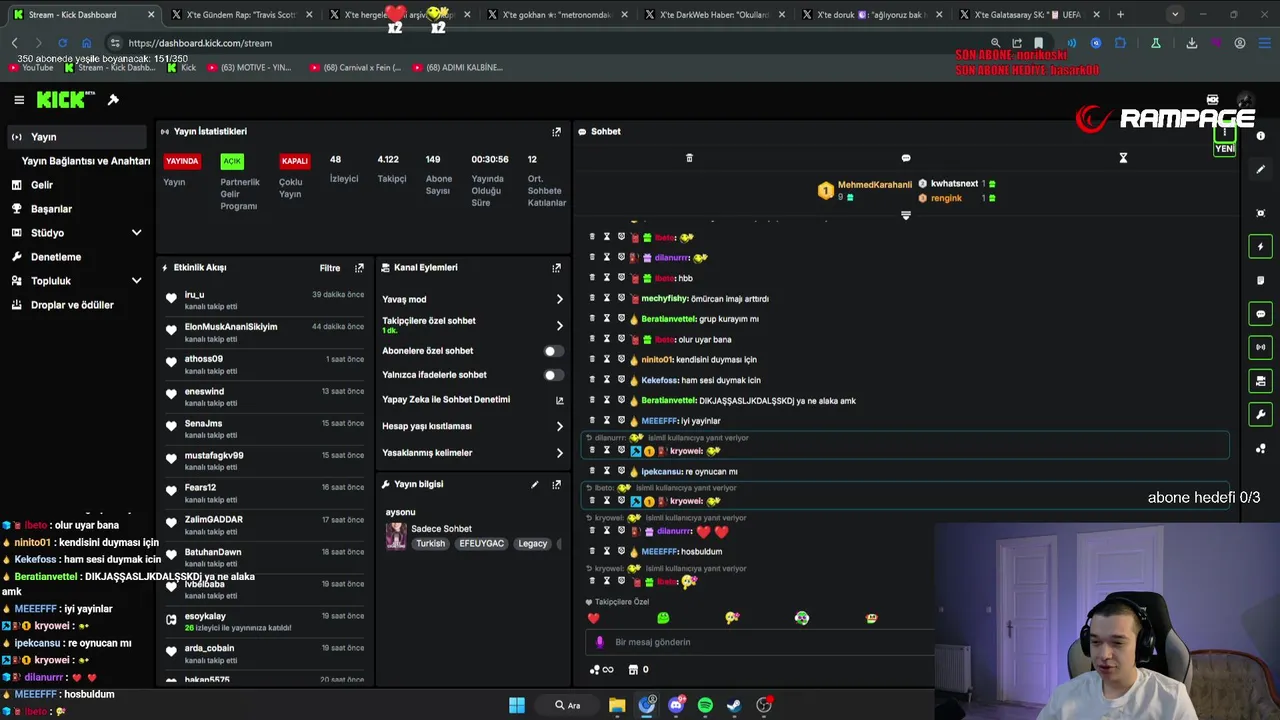Open Denetleme in the sidebar
Screen dimensions: 1280x720
coord(56,257)
